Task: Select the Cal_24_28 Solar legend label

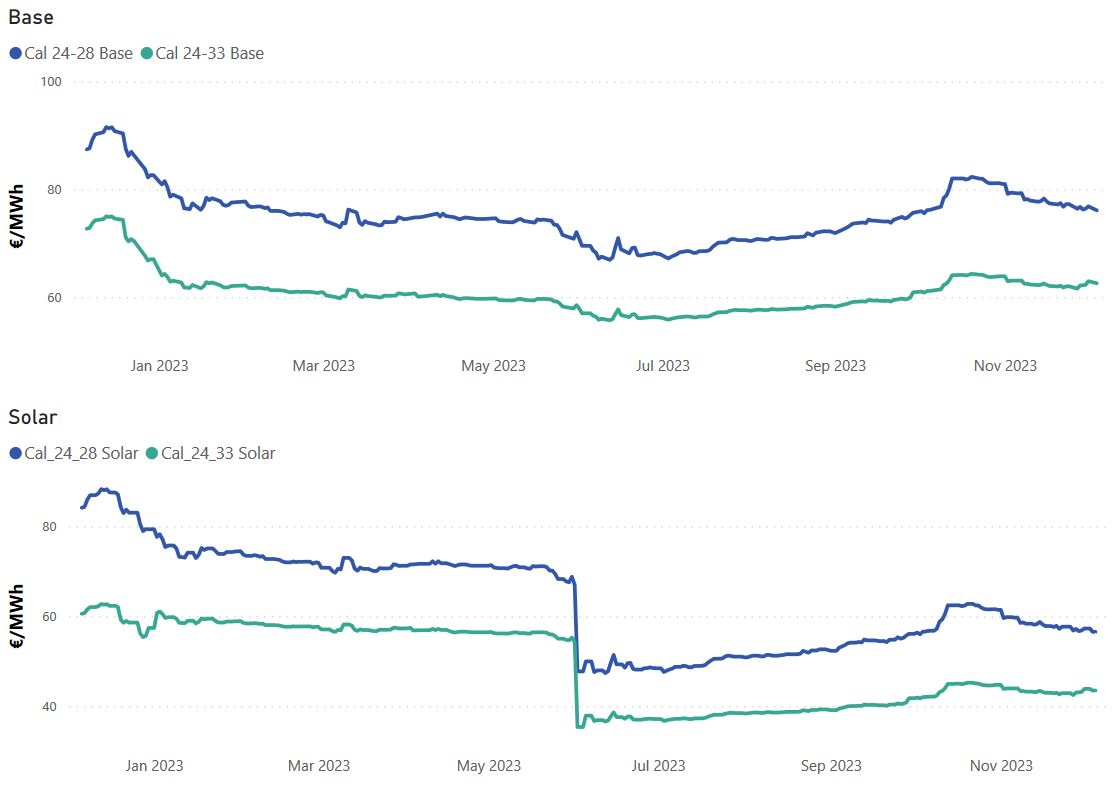Action: coord(81,454)
